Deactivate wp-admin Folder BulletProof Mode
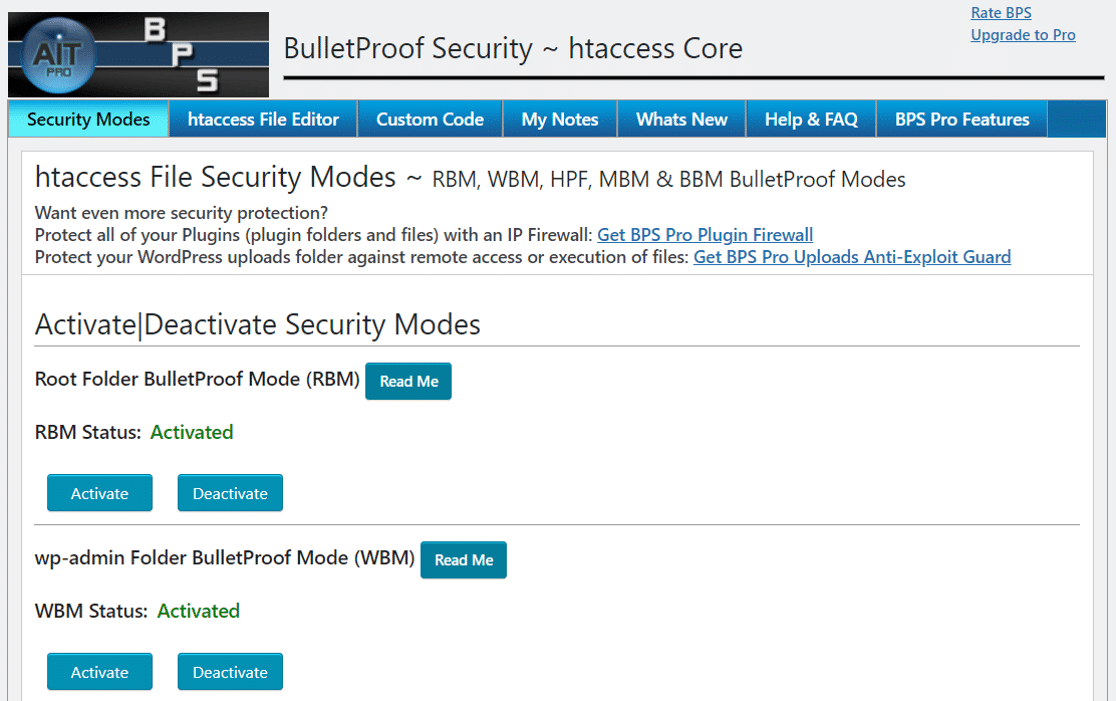1116x701 pixels. pyautogui.click(x=229, y=671)
